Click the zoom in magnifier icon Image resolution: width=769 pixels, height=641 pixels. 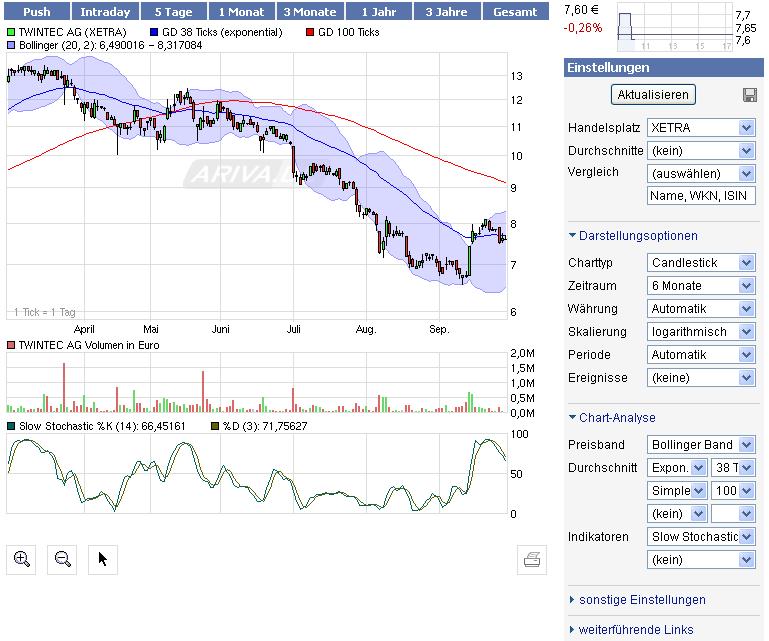[22, 559]
